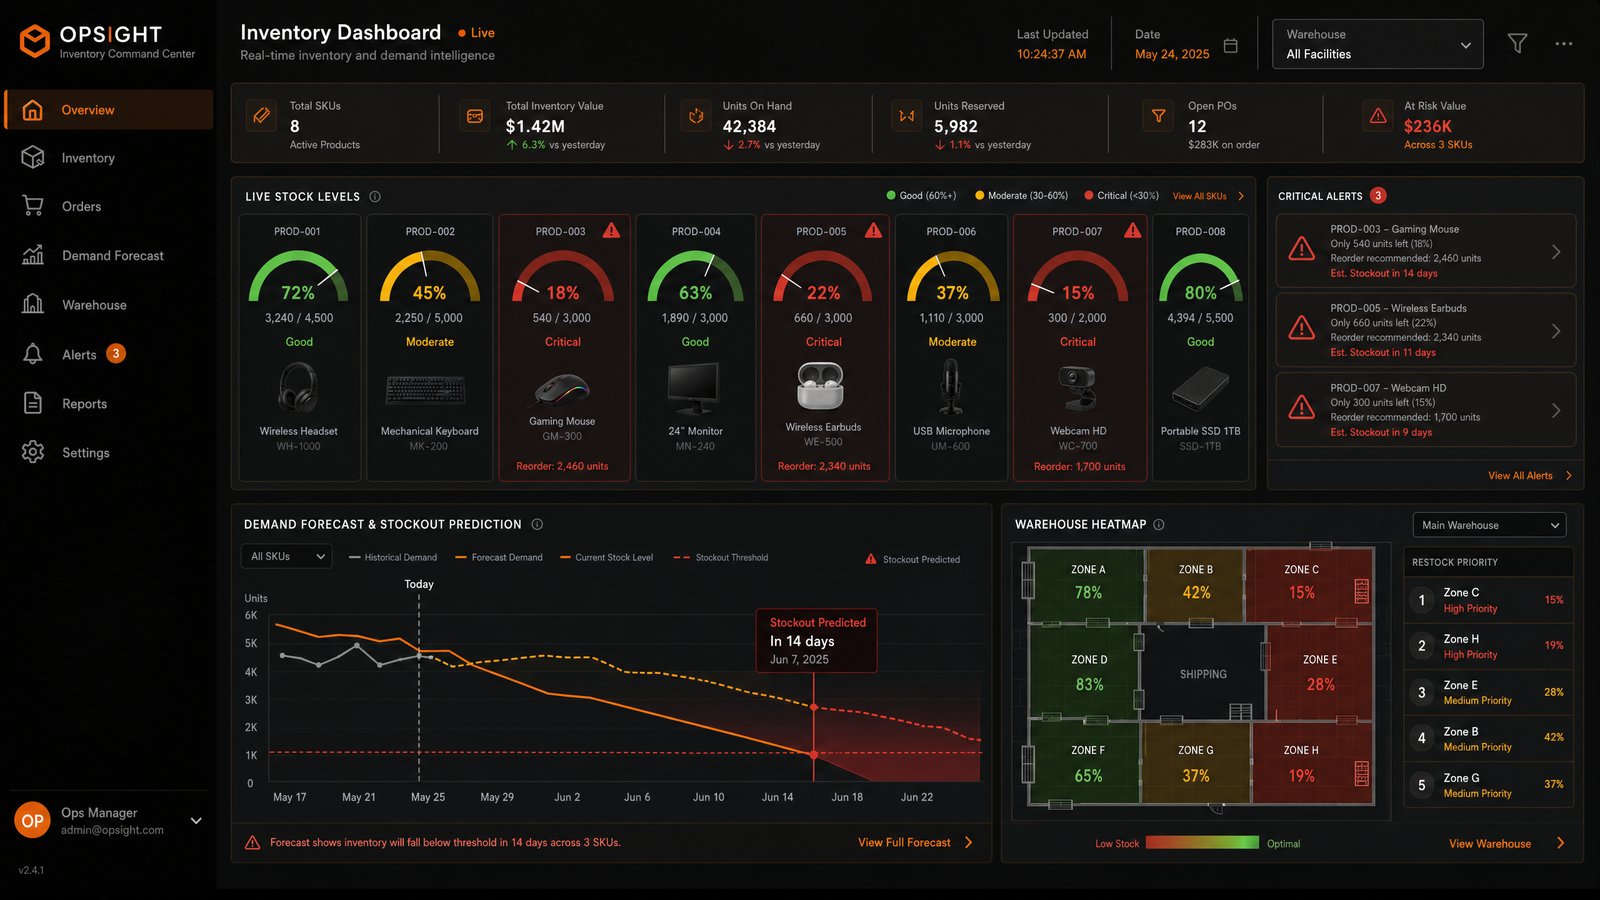Screen dimensions: 1600x900
Task: Click the Demand Forecast info icon
Action: [537, 525]
